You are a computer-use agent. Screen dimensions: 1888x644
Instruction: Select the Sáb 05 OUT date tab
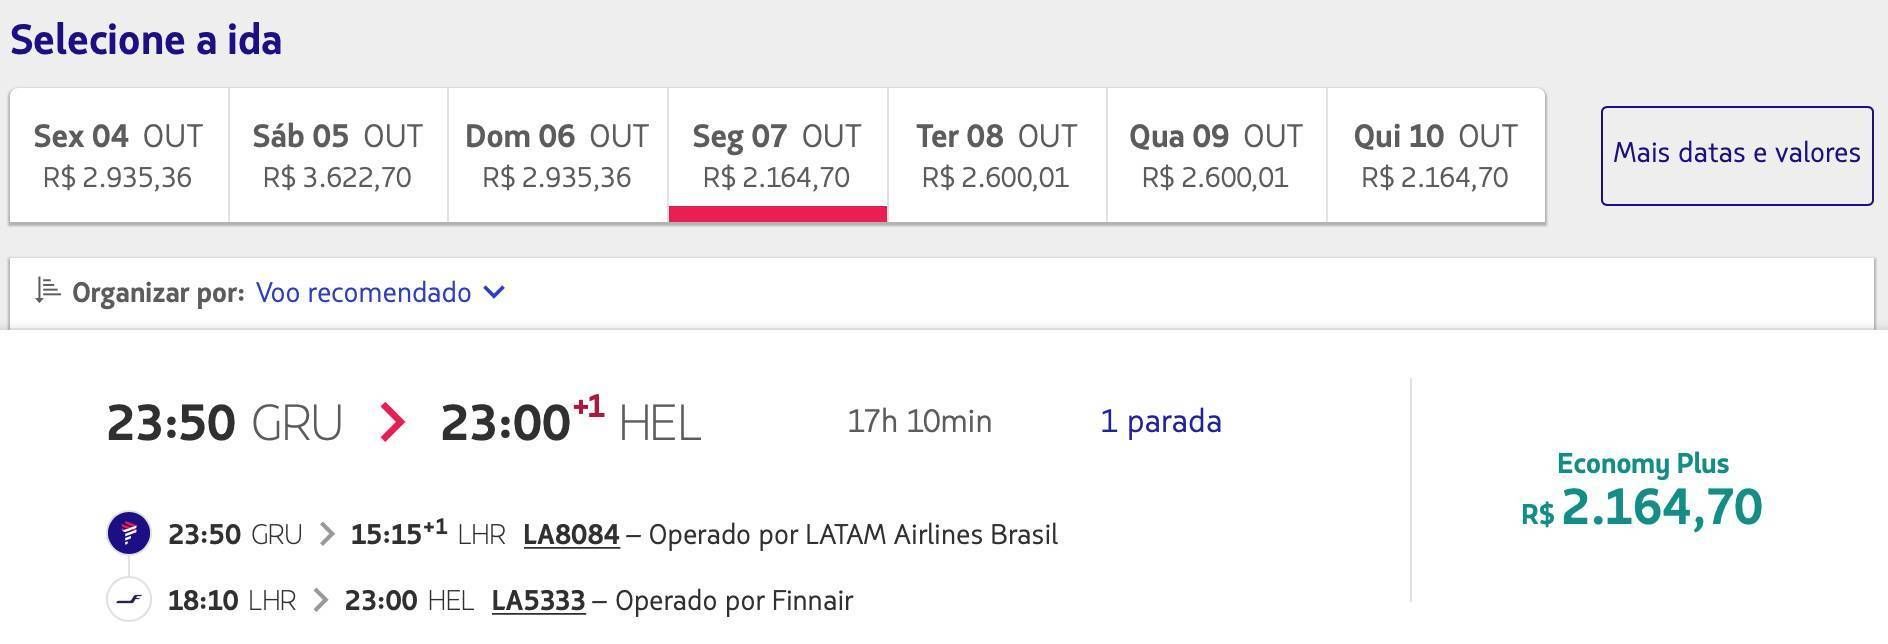click(338, 155)
